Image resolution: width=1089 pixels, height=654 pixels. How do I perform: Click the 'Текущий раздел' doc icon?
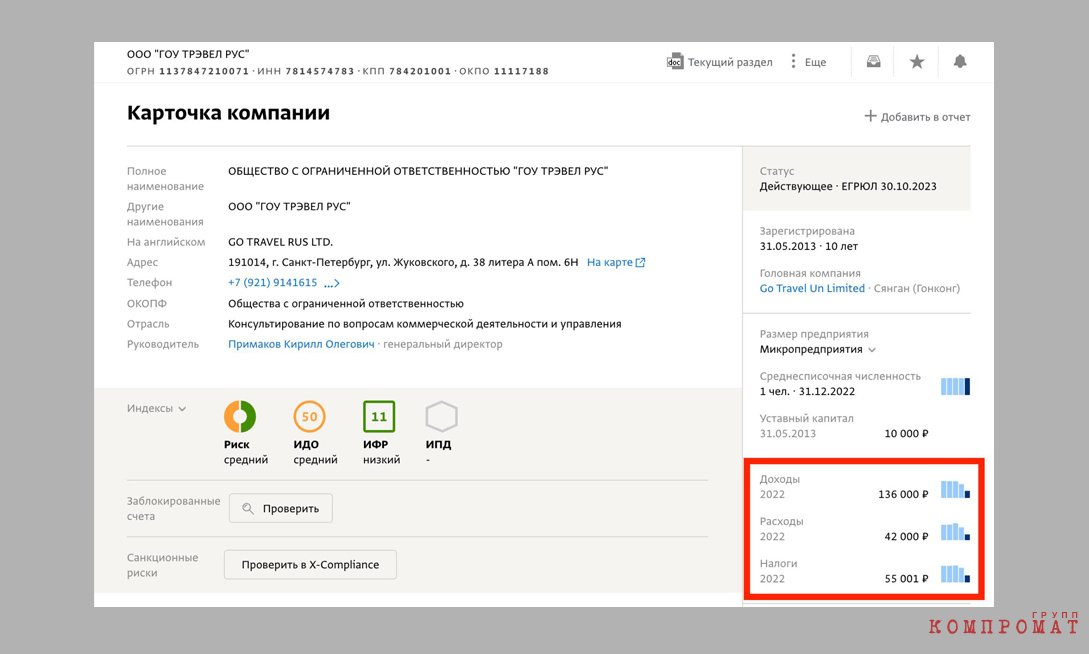point(675,62)
